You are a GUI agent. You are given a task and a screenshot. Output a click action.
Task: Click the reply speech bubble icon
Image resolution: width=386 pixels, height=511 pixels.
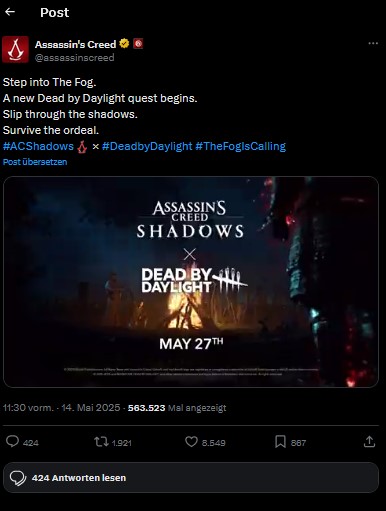[12, 442]
